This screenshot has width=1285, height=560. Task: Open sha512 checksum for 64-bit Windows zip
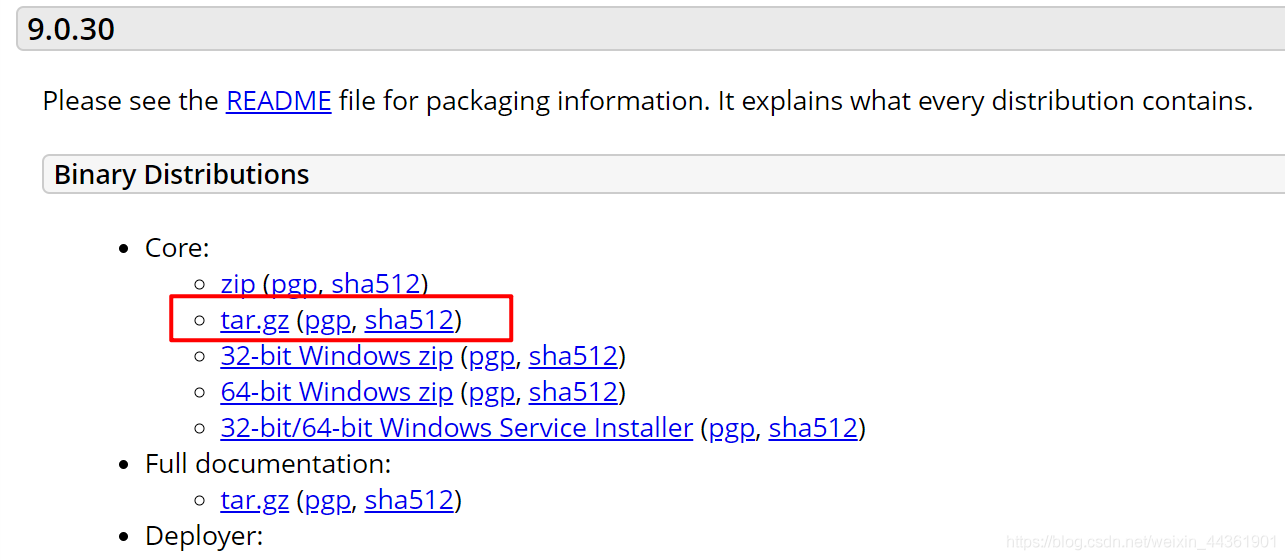(574, 392)
